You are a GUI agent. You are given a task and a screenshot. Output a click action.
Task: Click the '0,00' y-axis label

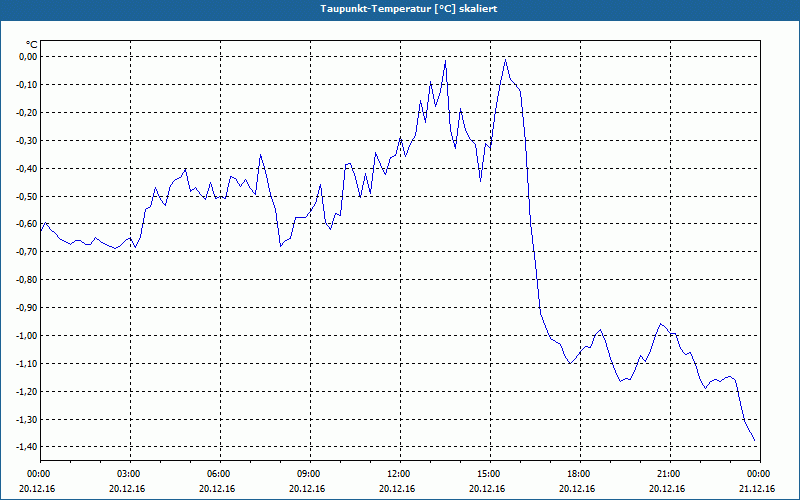[x=28, y=57]
